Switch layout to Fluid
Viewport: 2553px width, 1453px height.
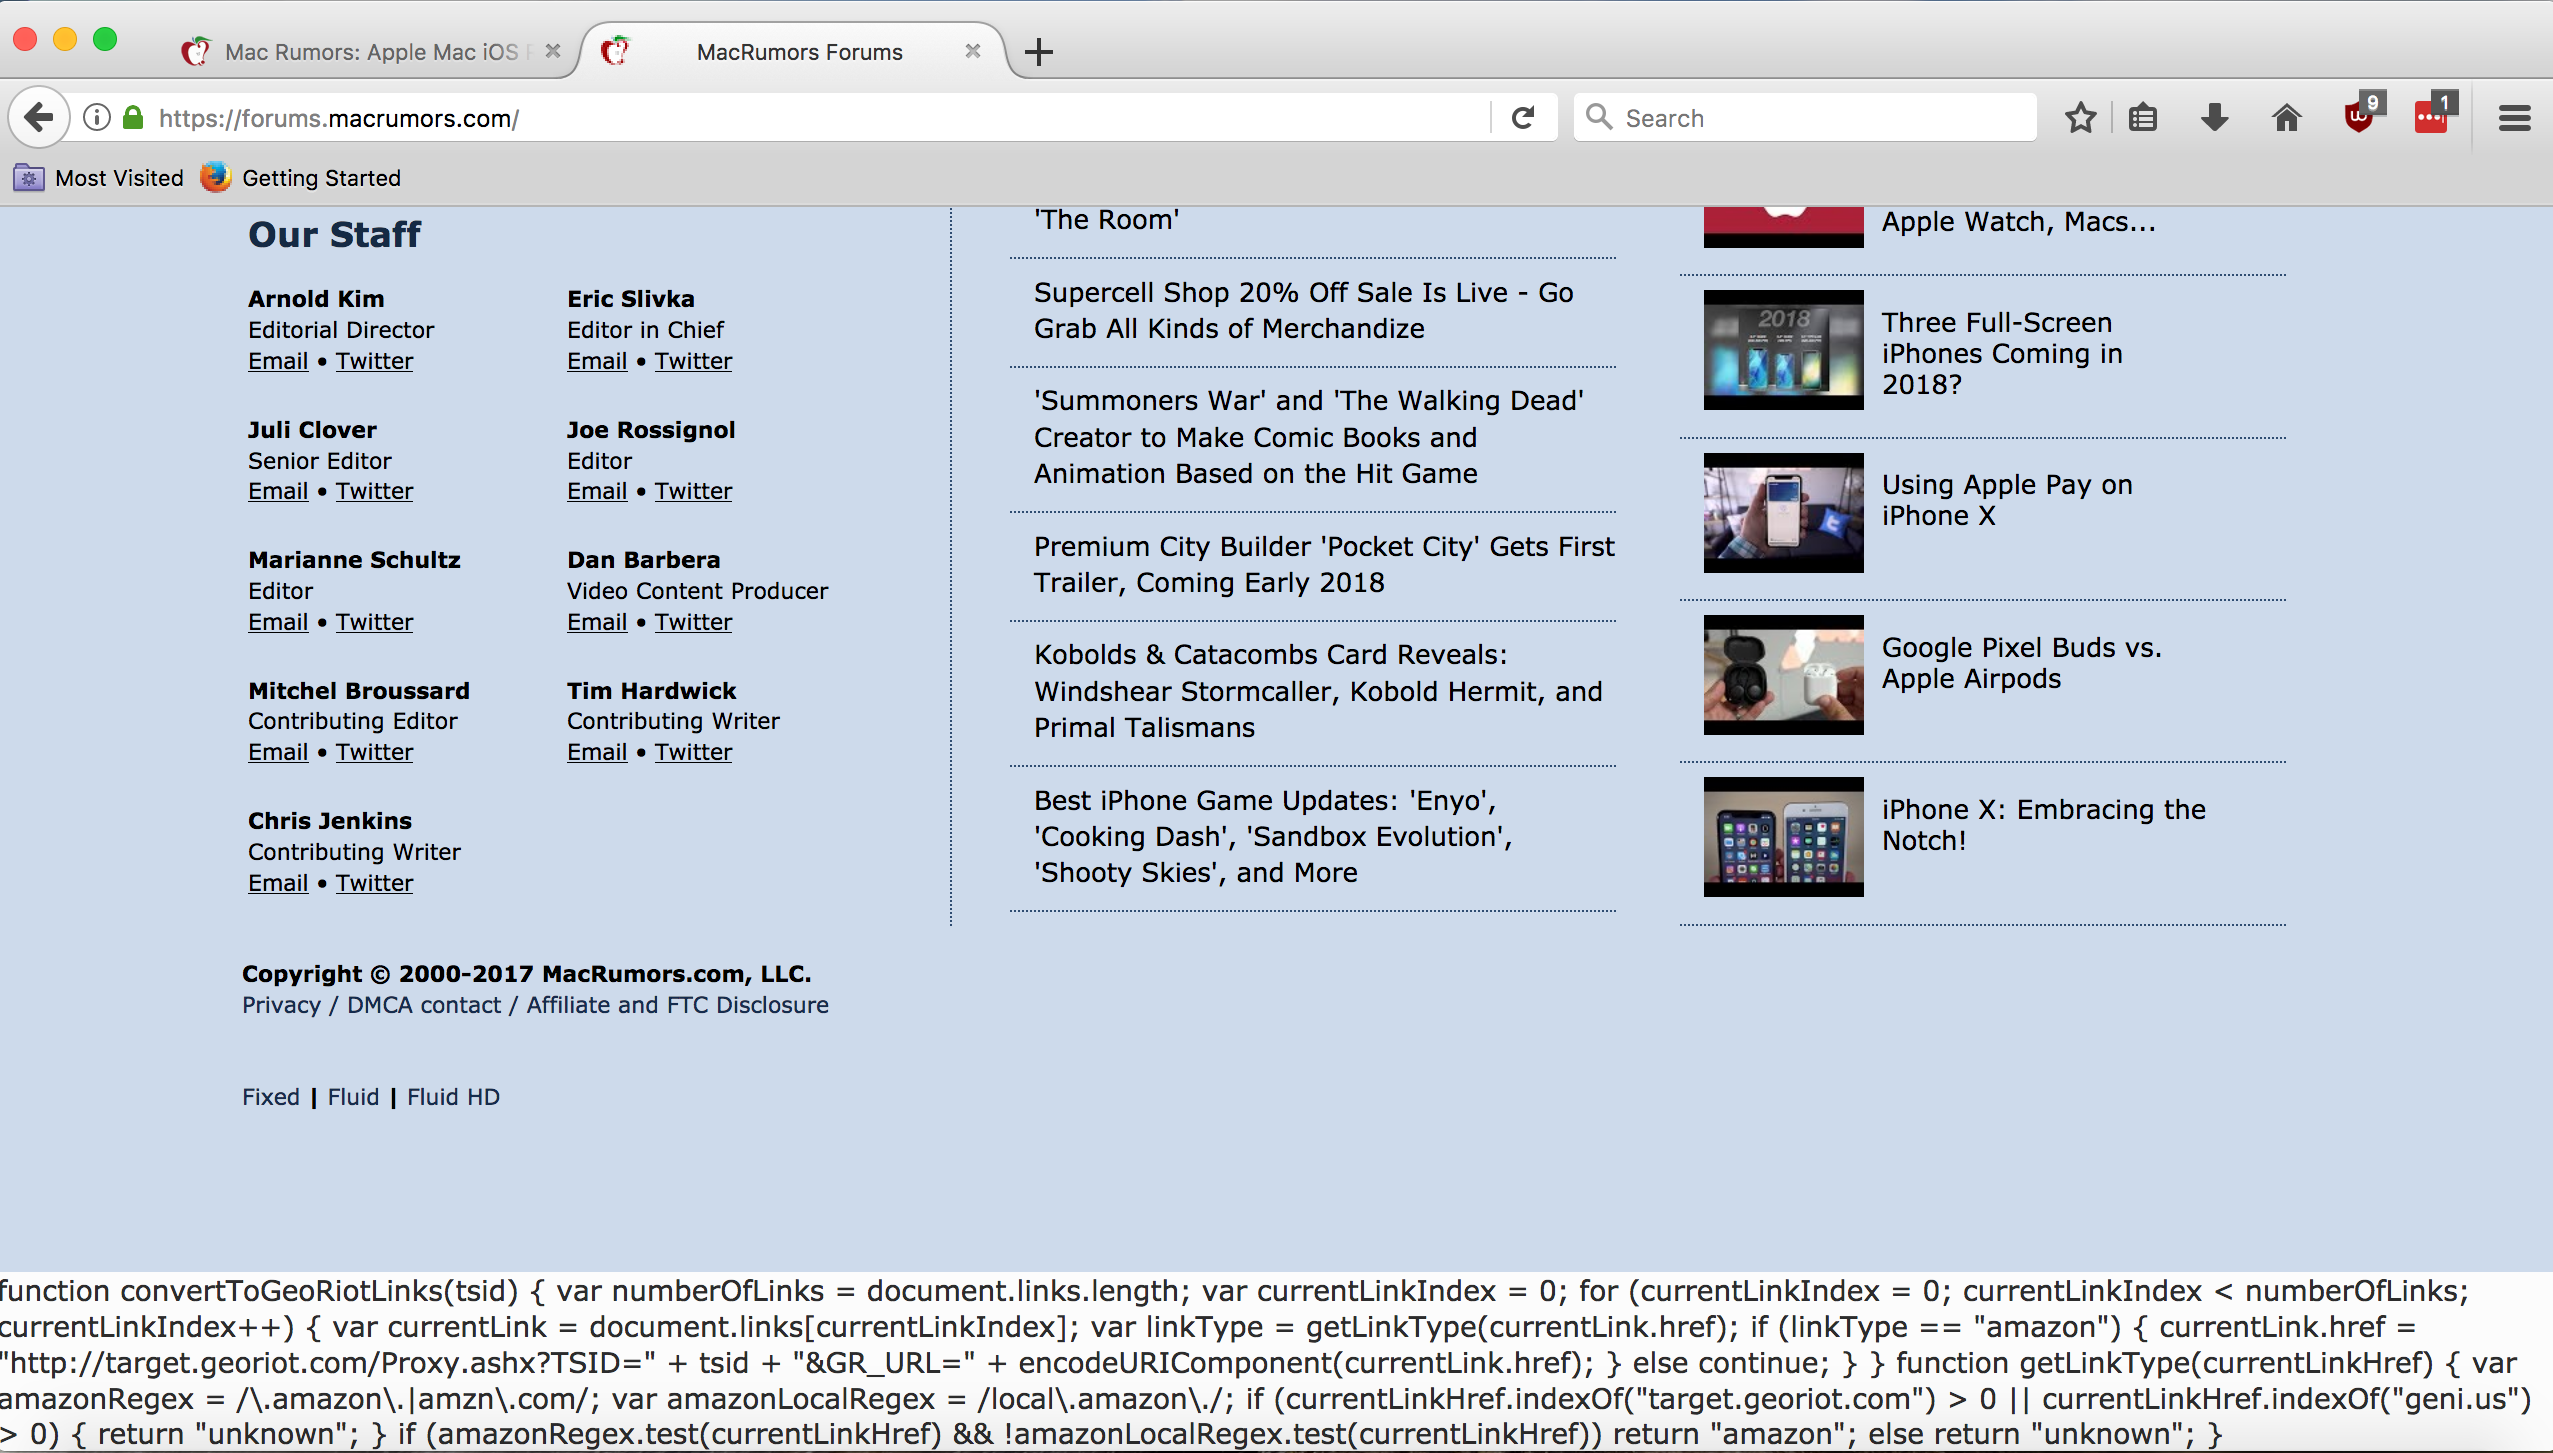[x=353, y=1097]
